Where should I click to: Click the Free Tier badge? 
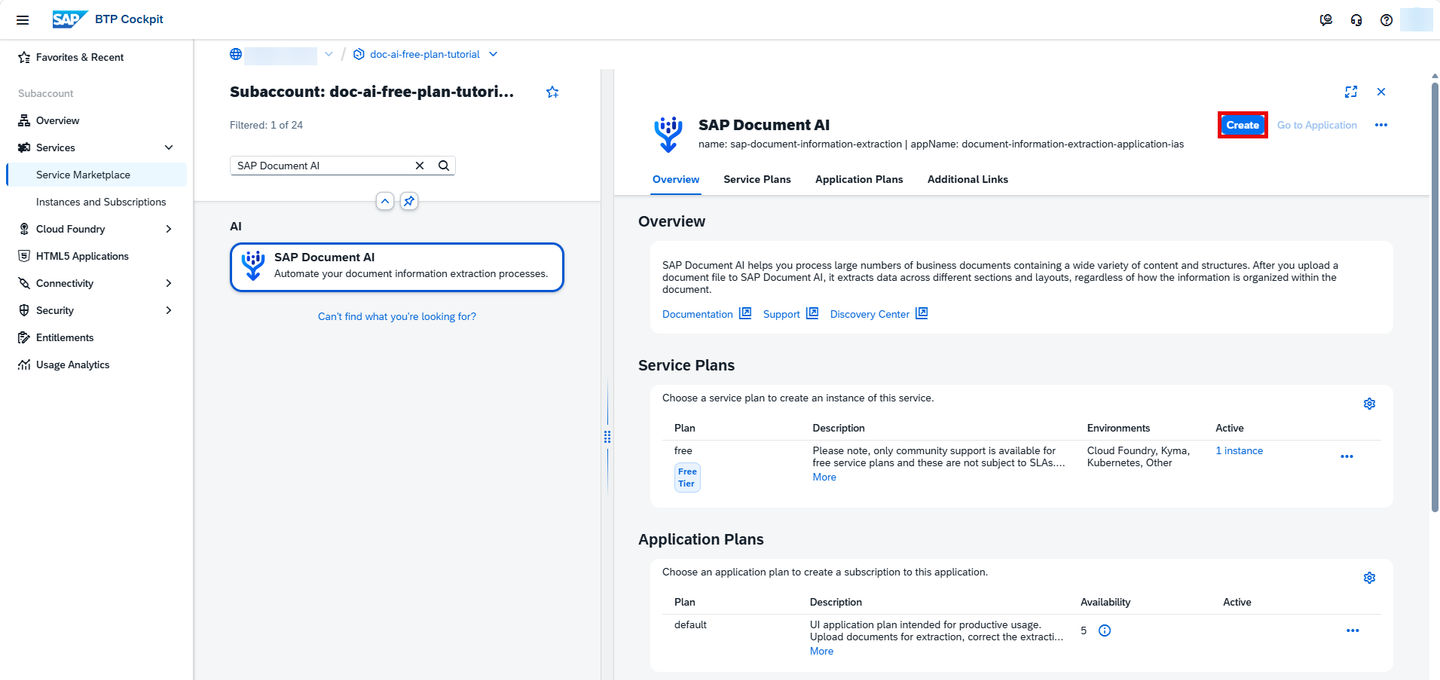click(x=687, y=478)
